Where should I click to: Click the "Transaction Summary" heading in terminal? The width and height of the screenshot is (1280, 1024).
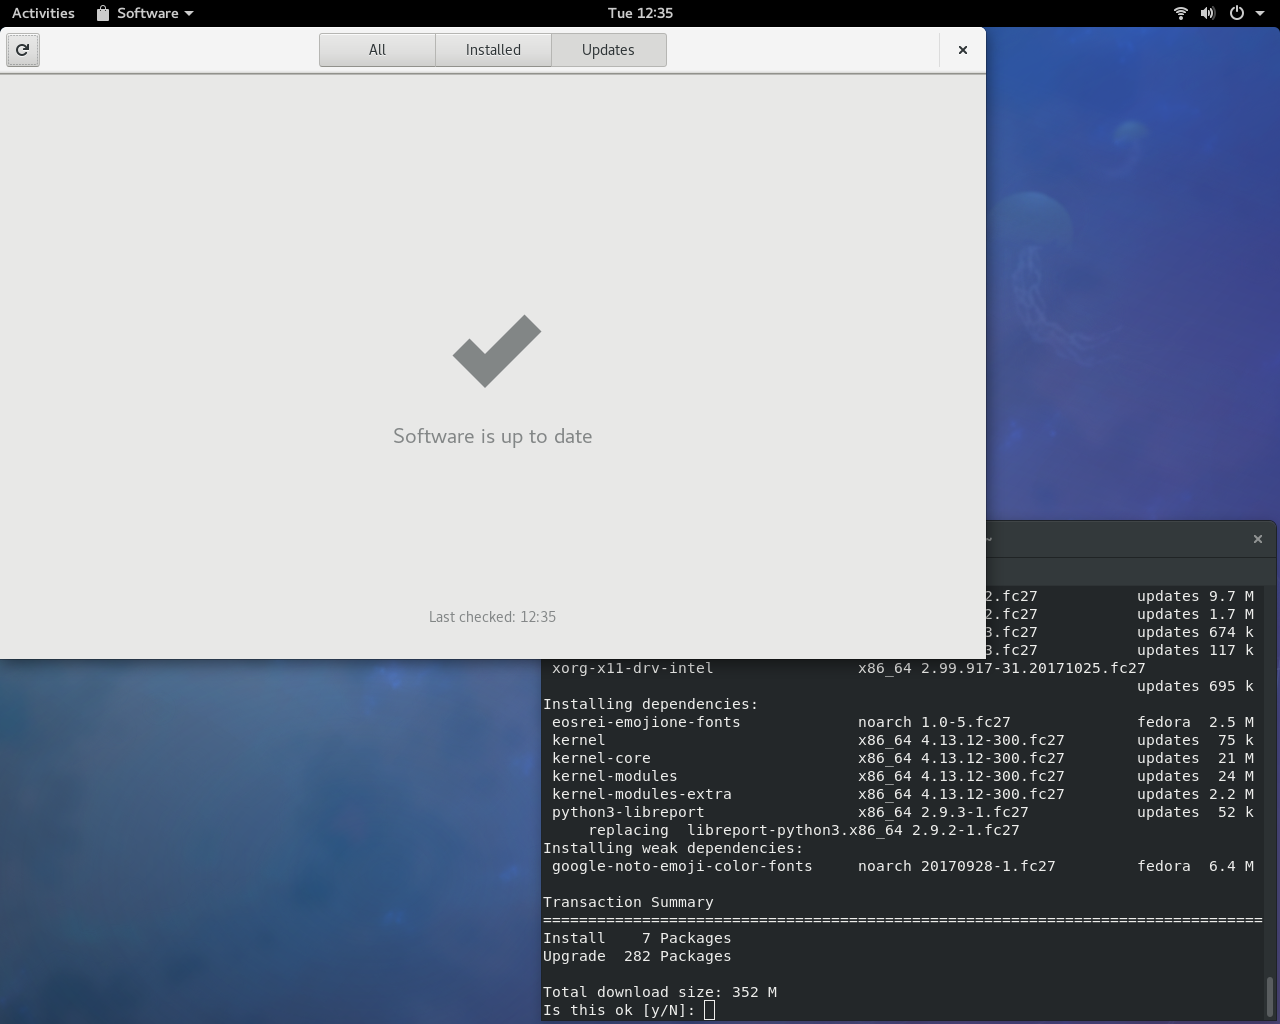(x=628, y=902)
